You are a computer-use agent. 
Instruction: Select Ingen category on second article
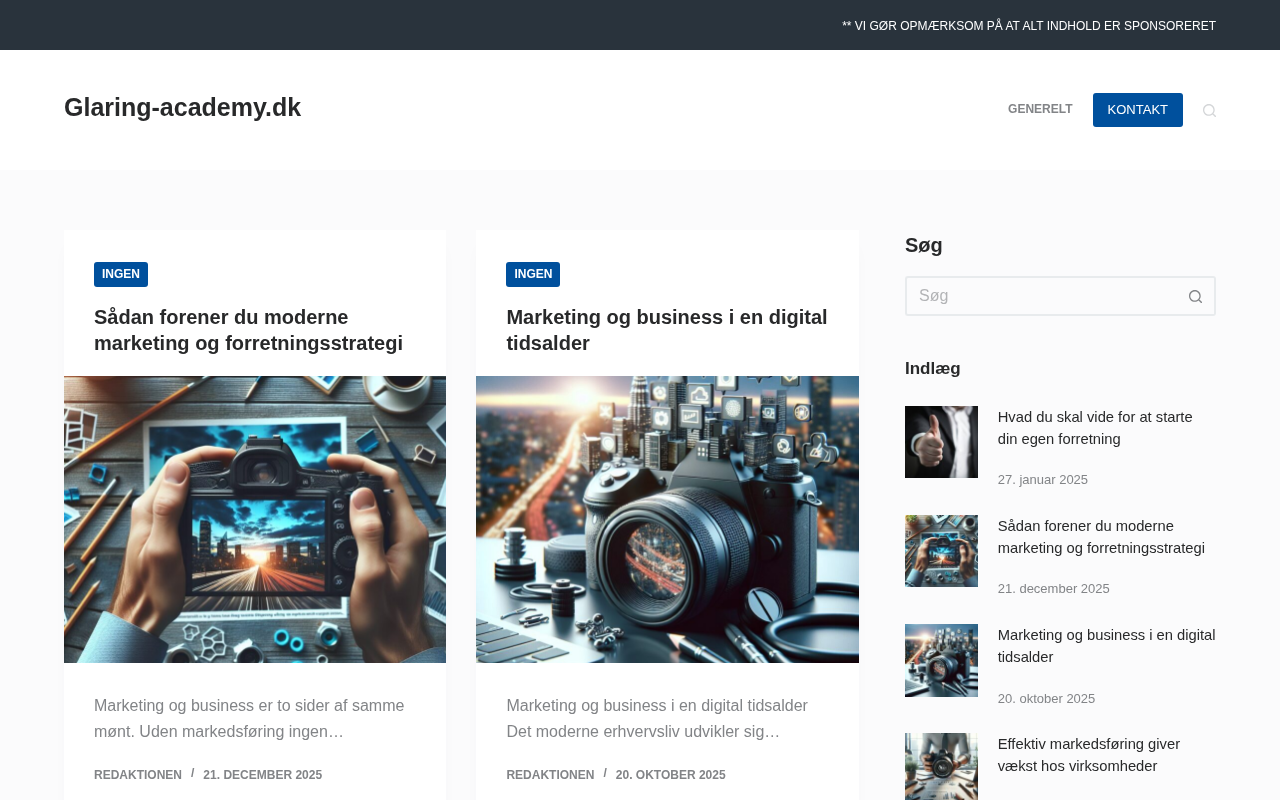[x=533, y=274]
